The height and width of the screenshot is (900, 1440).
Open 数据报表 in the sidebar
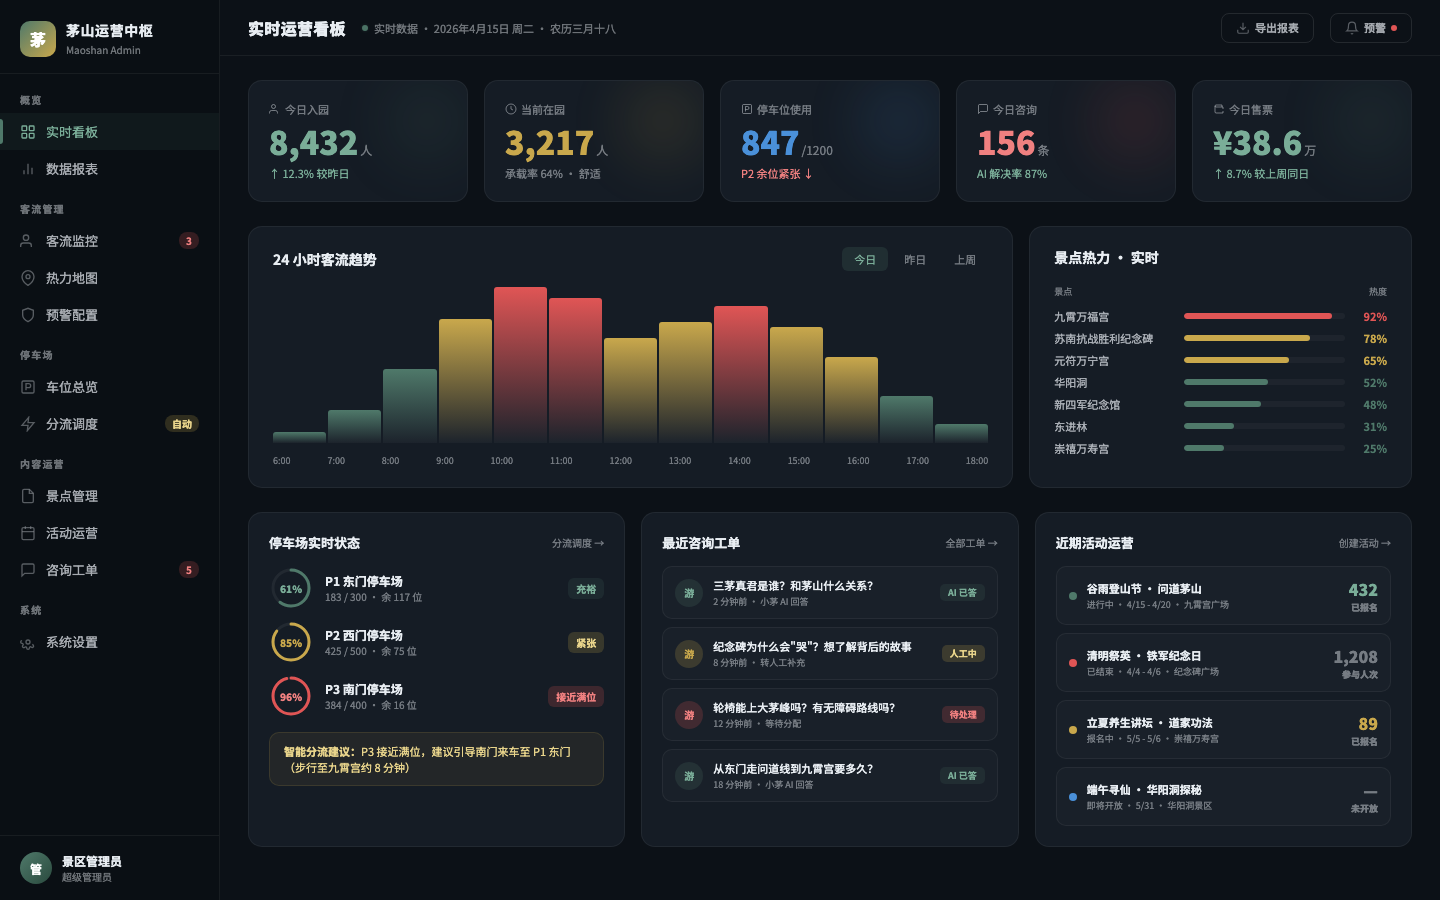point(109,169)
